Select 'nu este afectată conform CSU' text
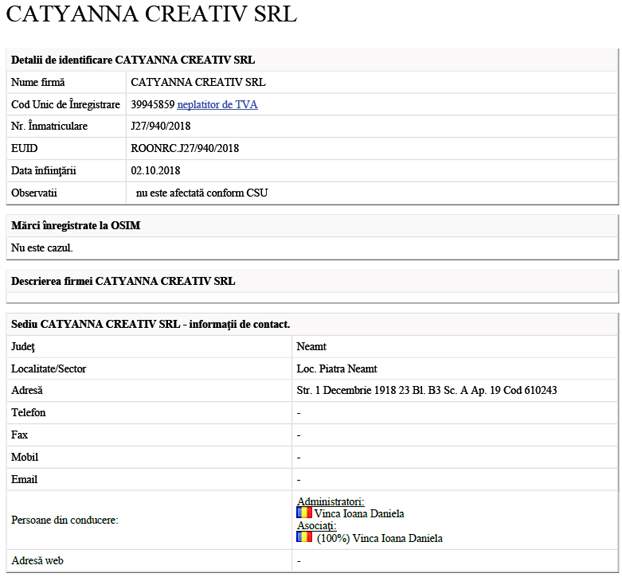The height and width of the screenshot is (577, 622). pos(202,193)
